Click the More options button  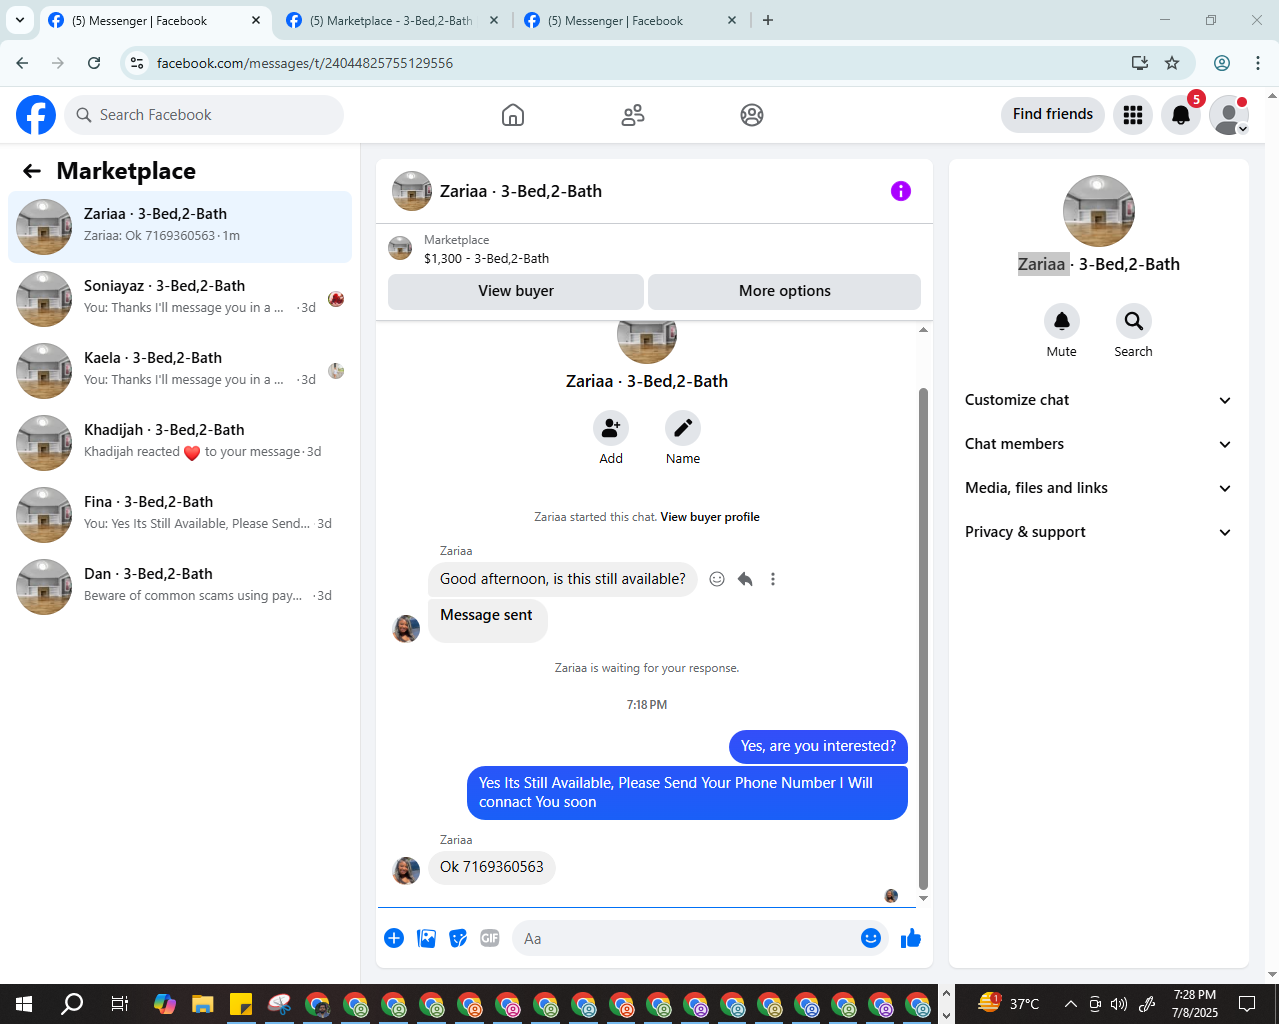(785, 291)
